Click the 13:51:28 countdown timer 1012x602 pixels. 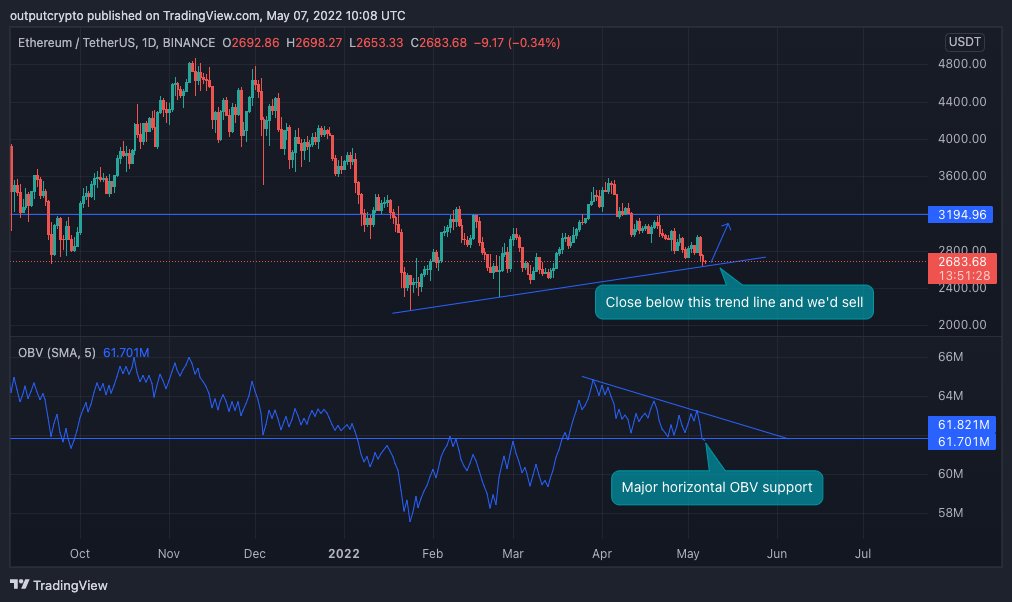click(961, 274)
